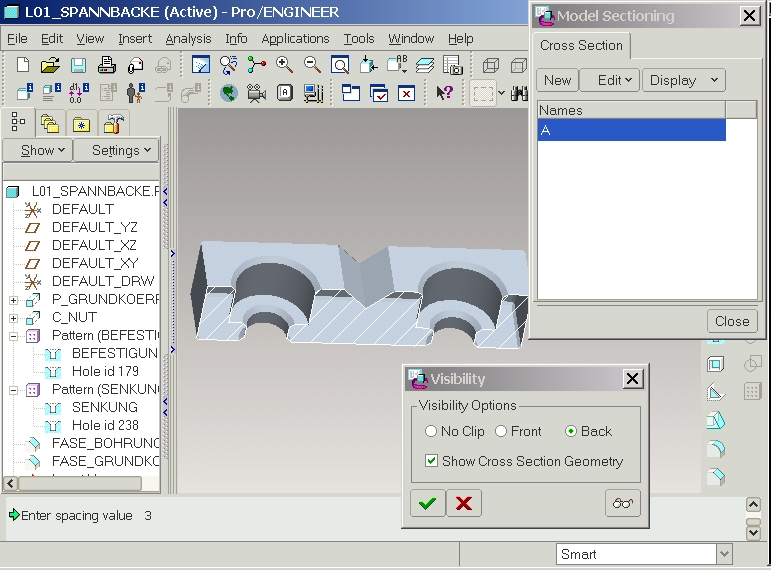The width and height of the screenshot is (771, 570).
Task: Click the Open folder toolbar icon
Action: pyautogui.click(x=50, y=65)
